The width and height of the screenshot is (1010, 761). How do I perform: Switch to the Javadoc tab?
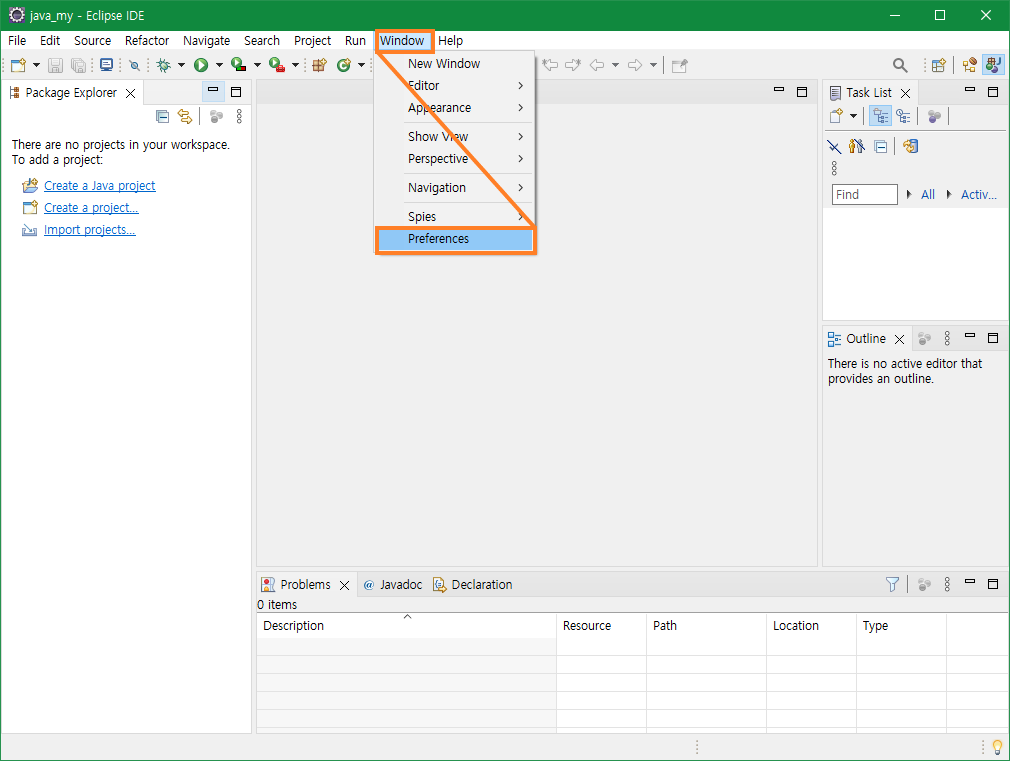(393, 584)
